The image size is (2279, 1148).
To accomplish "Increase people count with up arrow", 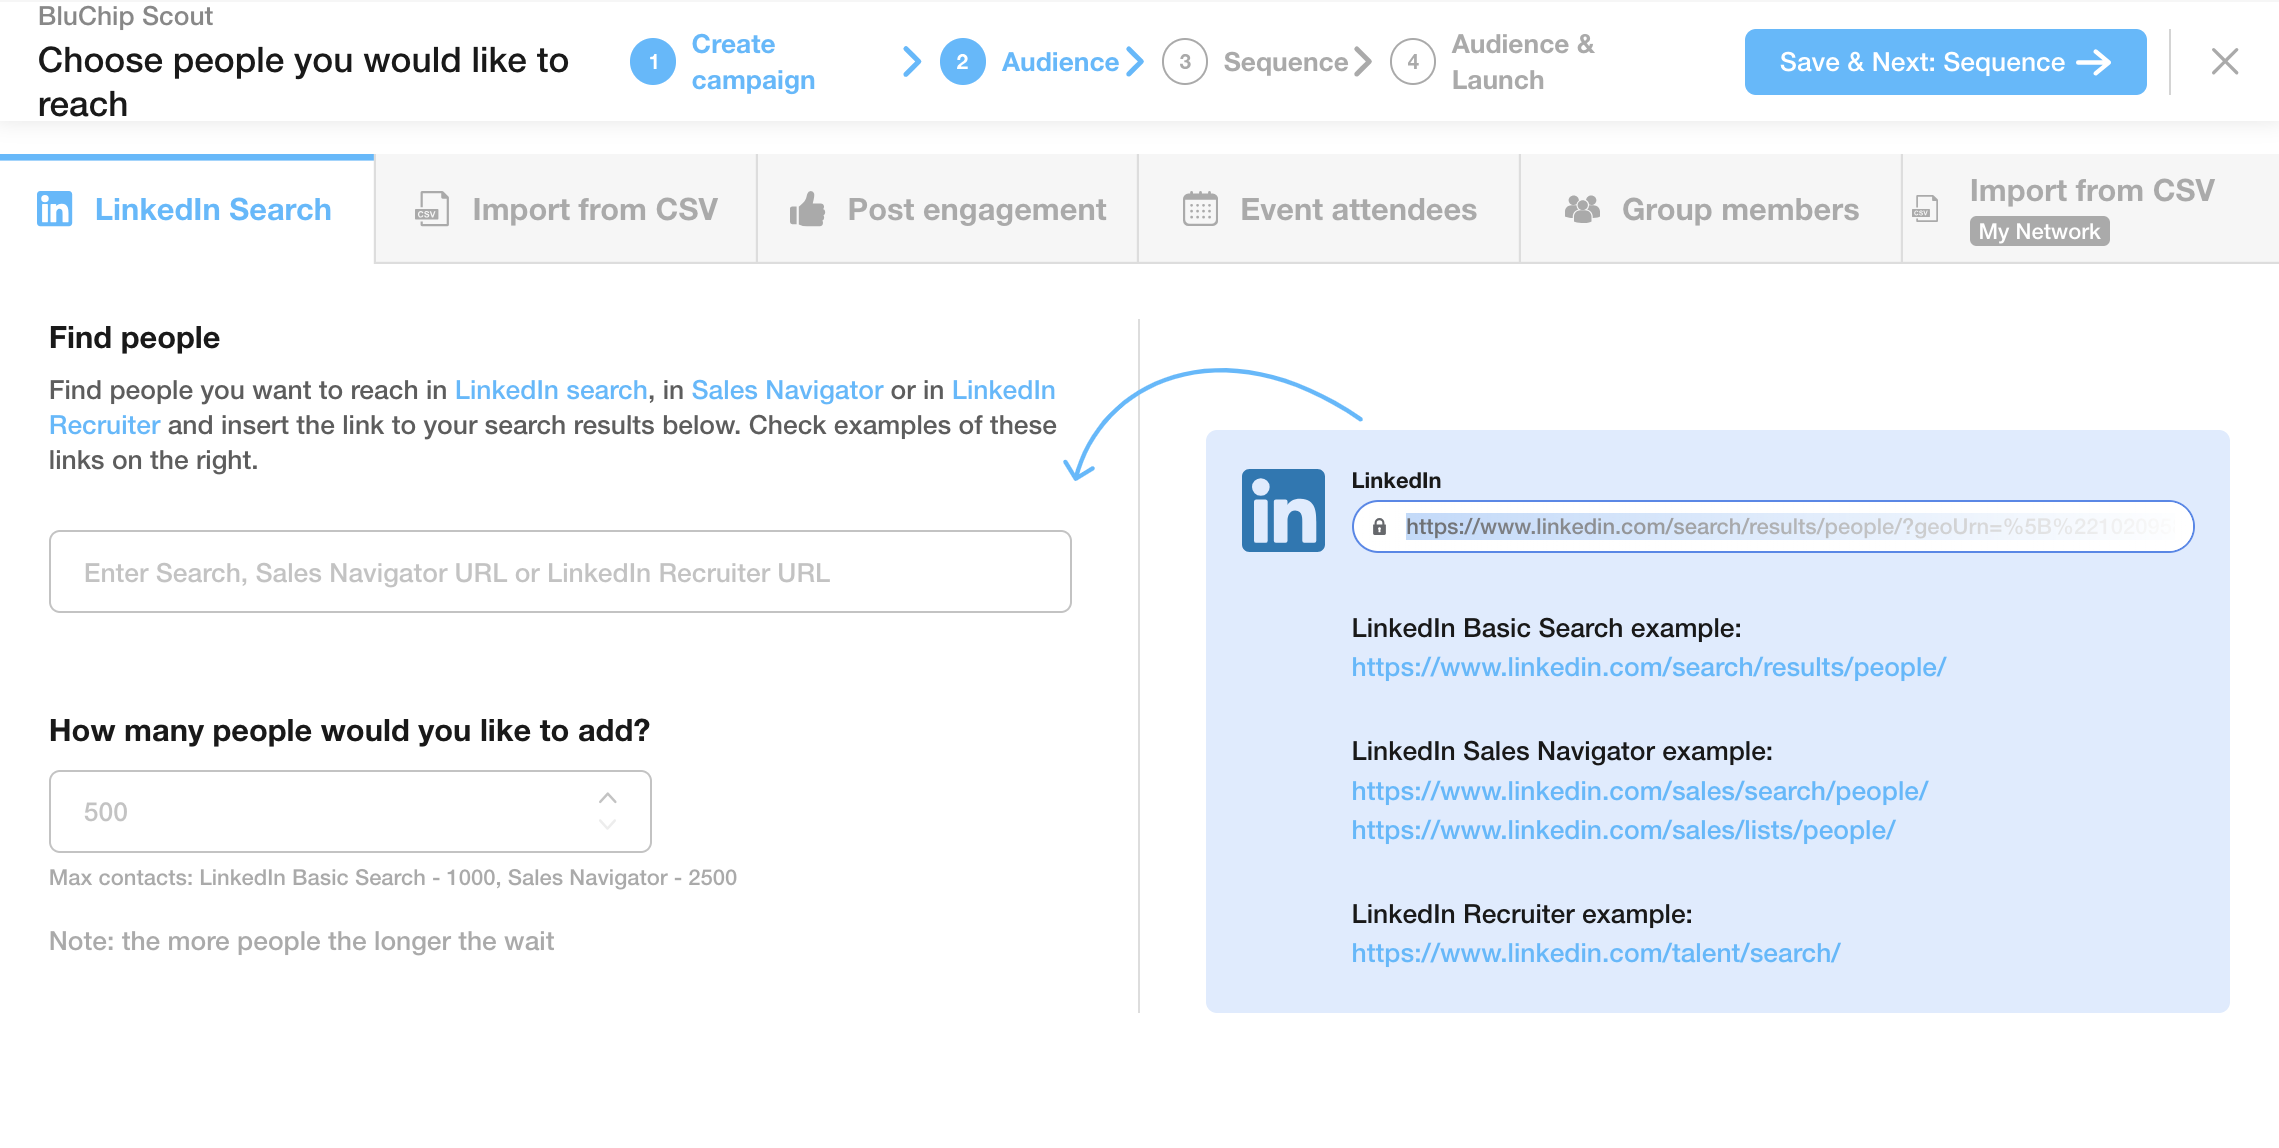I will [x=607, y=798].
